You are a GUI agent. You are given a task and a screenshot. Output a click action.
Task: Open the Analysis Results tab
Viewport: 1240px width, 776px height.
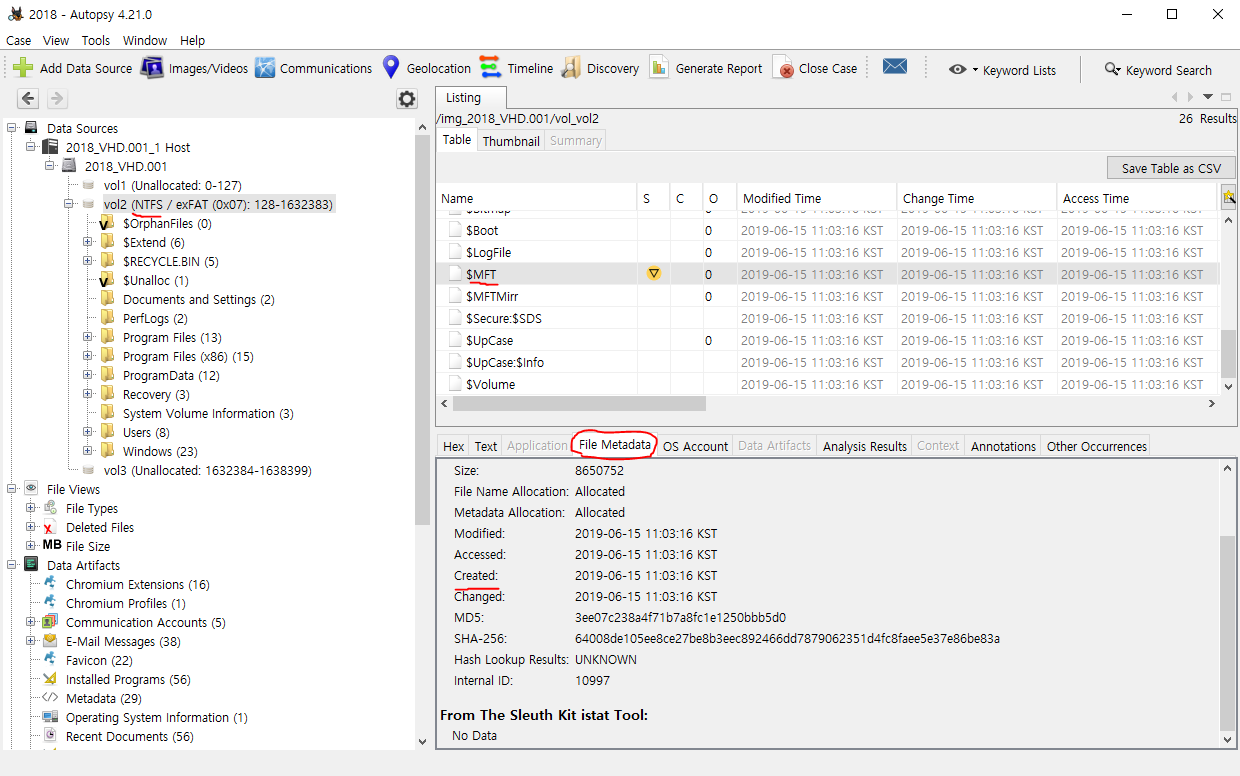pyautogui.click(x=865, y=446)
